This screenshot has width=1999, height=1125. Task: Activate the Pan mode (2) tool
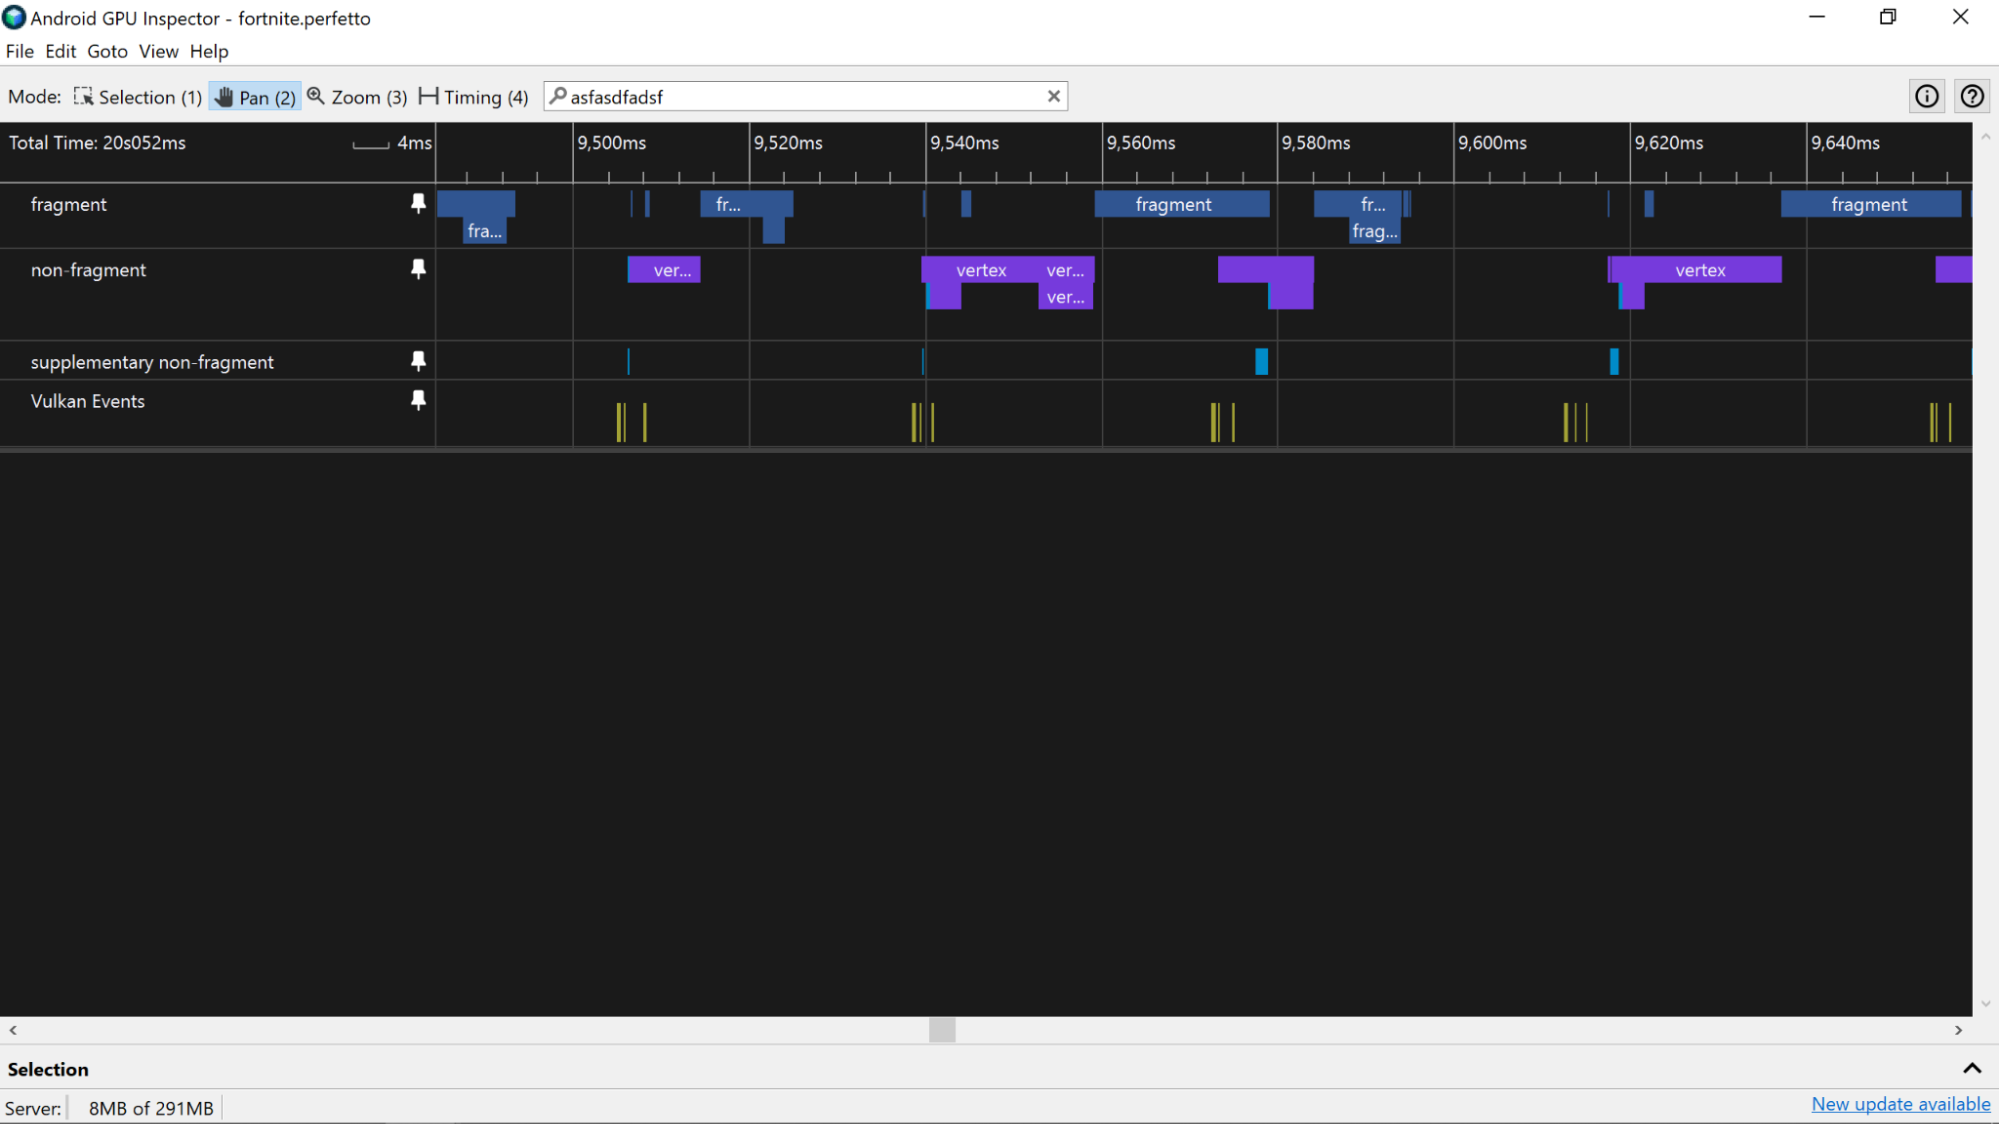click(x=253, y=96)
